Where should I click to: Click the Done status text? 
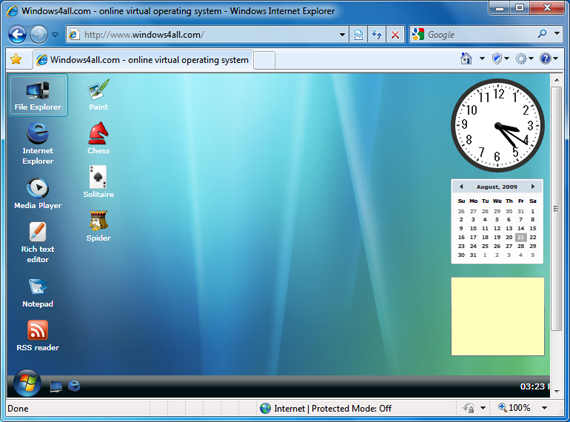(x=18, y=409)
